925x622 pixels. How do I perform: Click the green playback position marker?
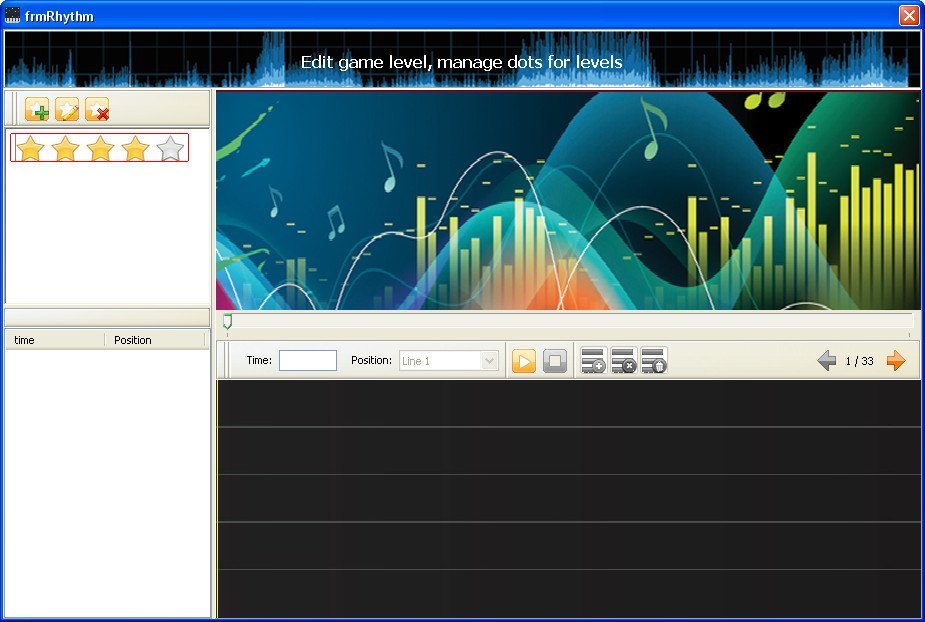[226, 322]
